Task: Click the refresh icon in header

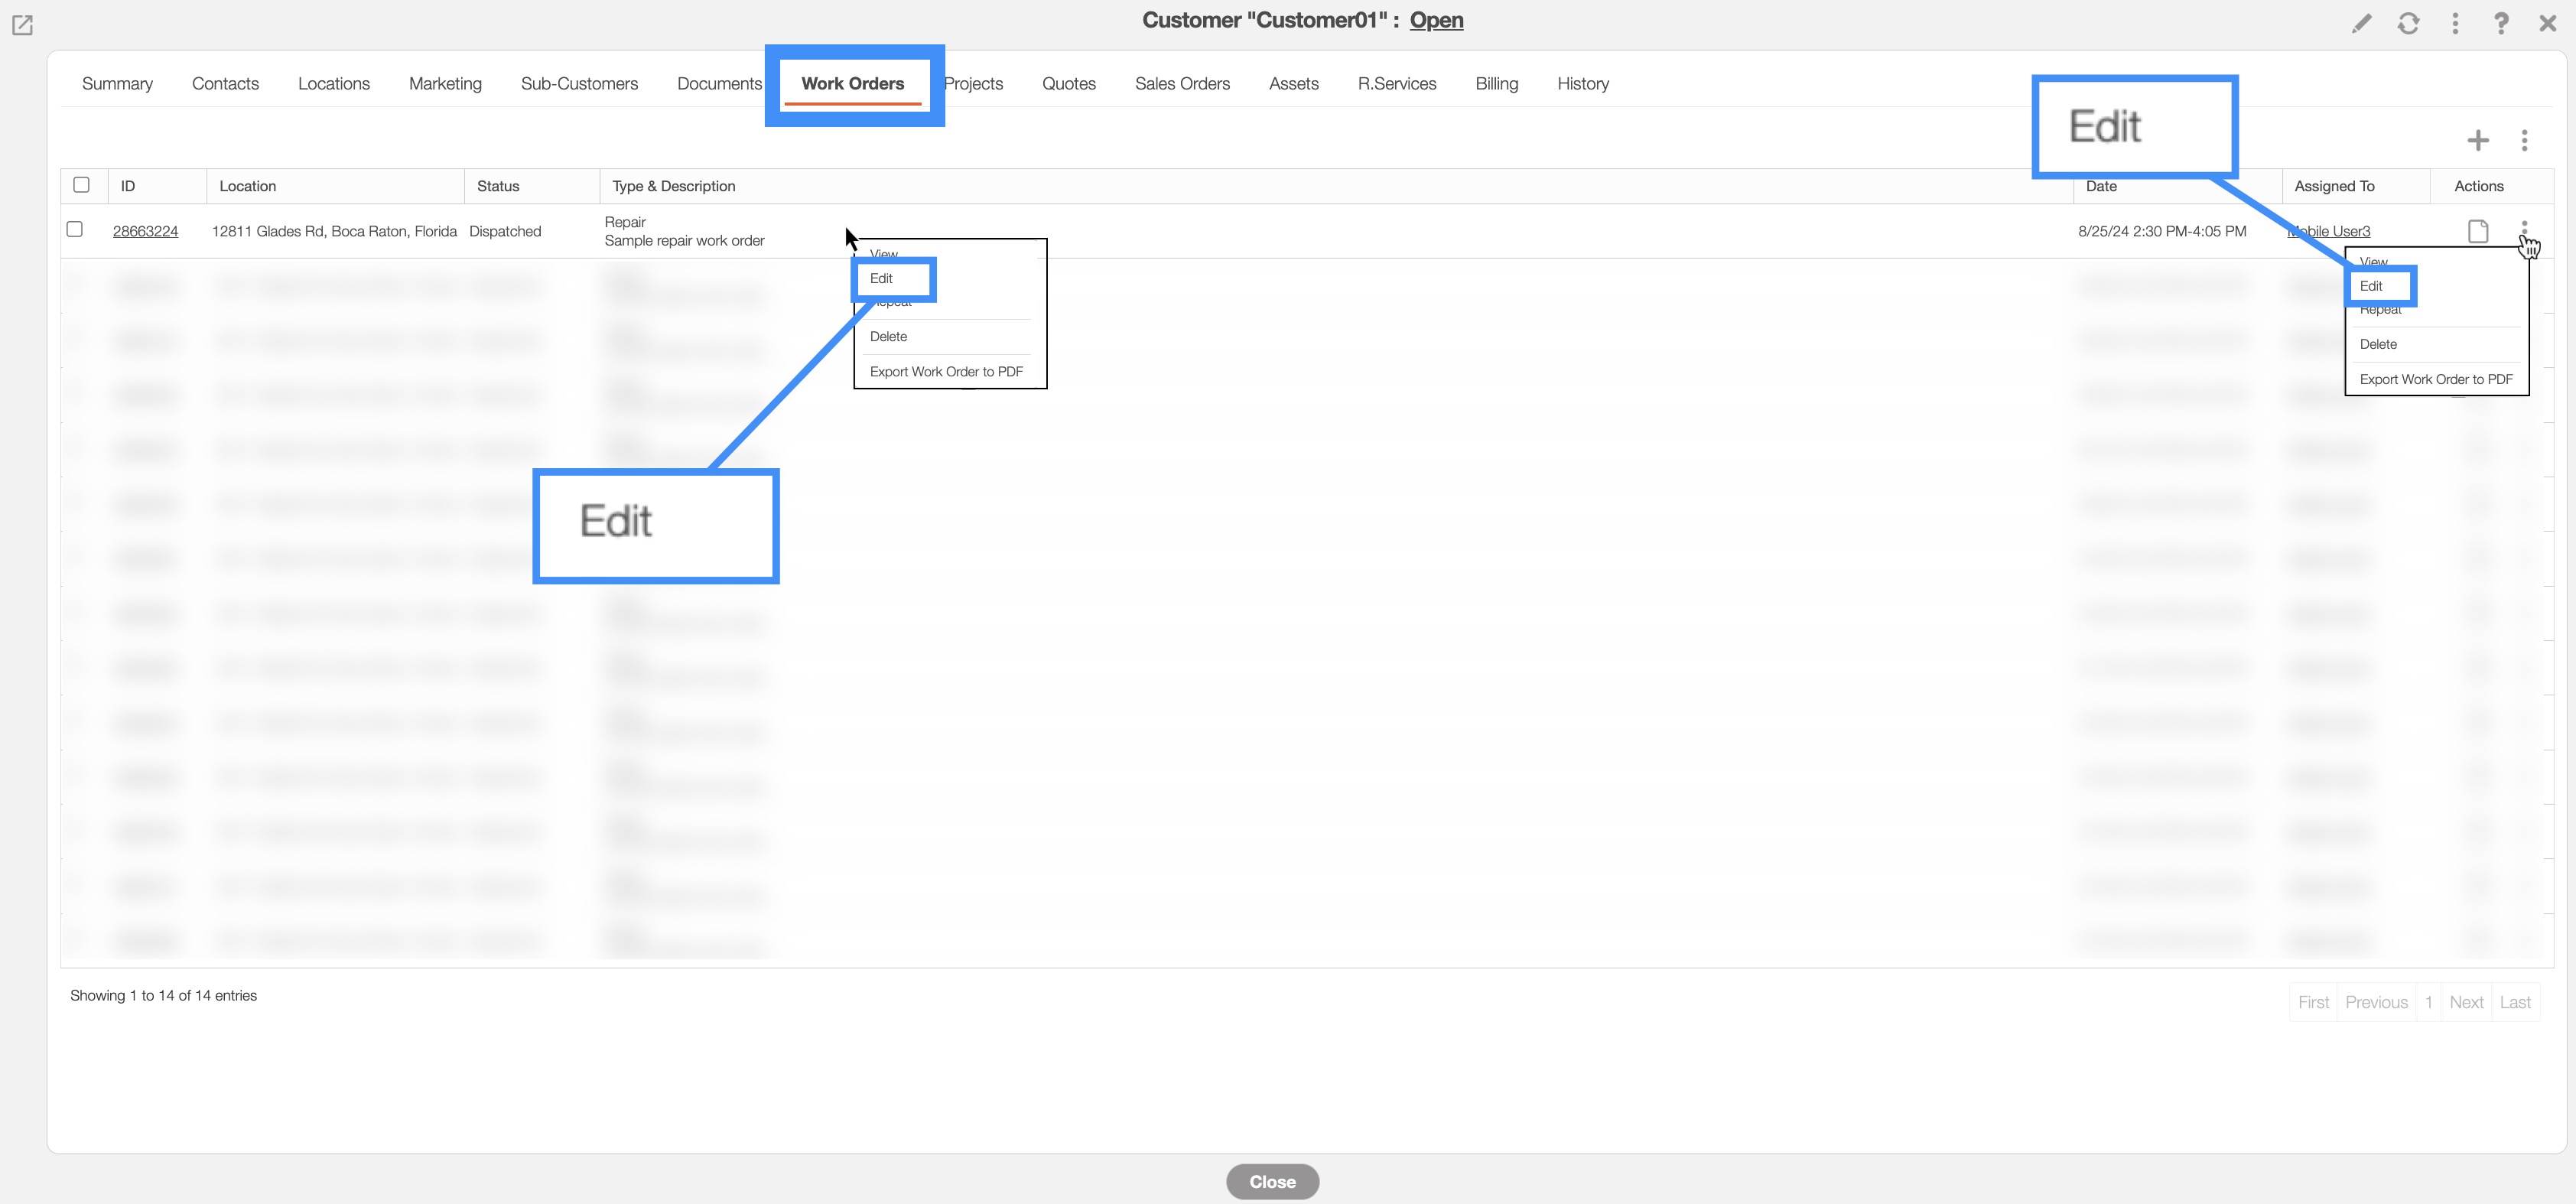Action: (2408, 23)
